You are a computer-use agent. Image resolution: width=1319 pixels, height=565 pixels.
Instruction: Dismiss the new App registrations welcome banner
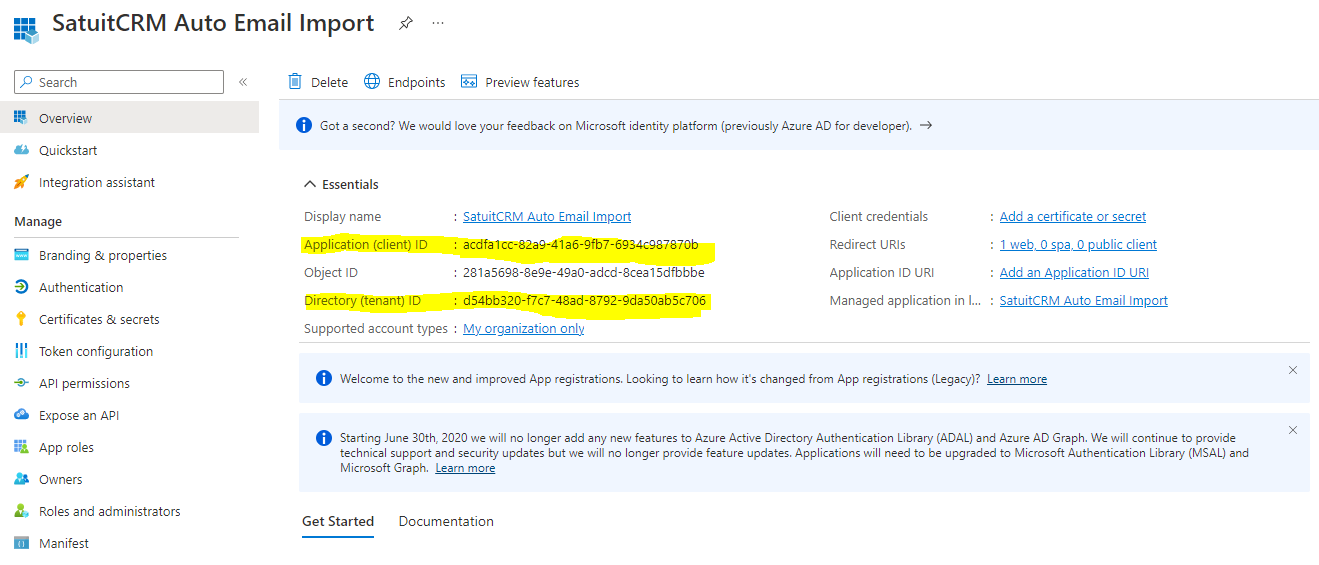[1293, 370]
